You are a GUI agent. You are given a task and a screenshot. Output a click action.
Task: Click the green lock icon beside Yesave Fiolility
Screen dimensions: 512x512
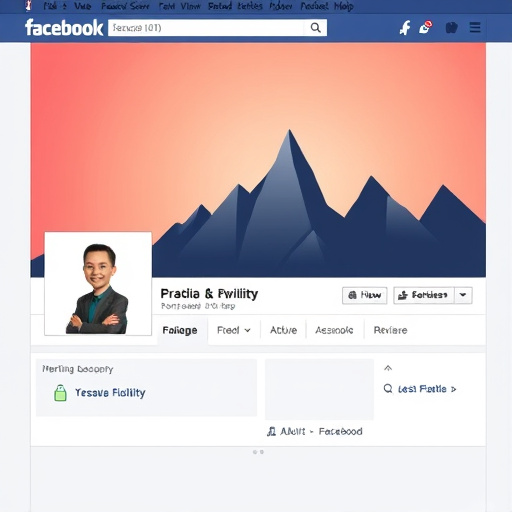pyautogui.click(x=60, y=393)
